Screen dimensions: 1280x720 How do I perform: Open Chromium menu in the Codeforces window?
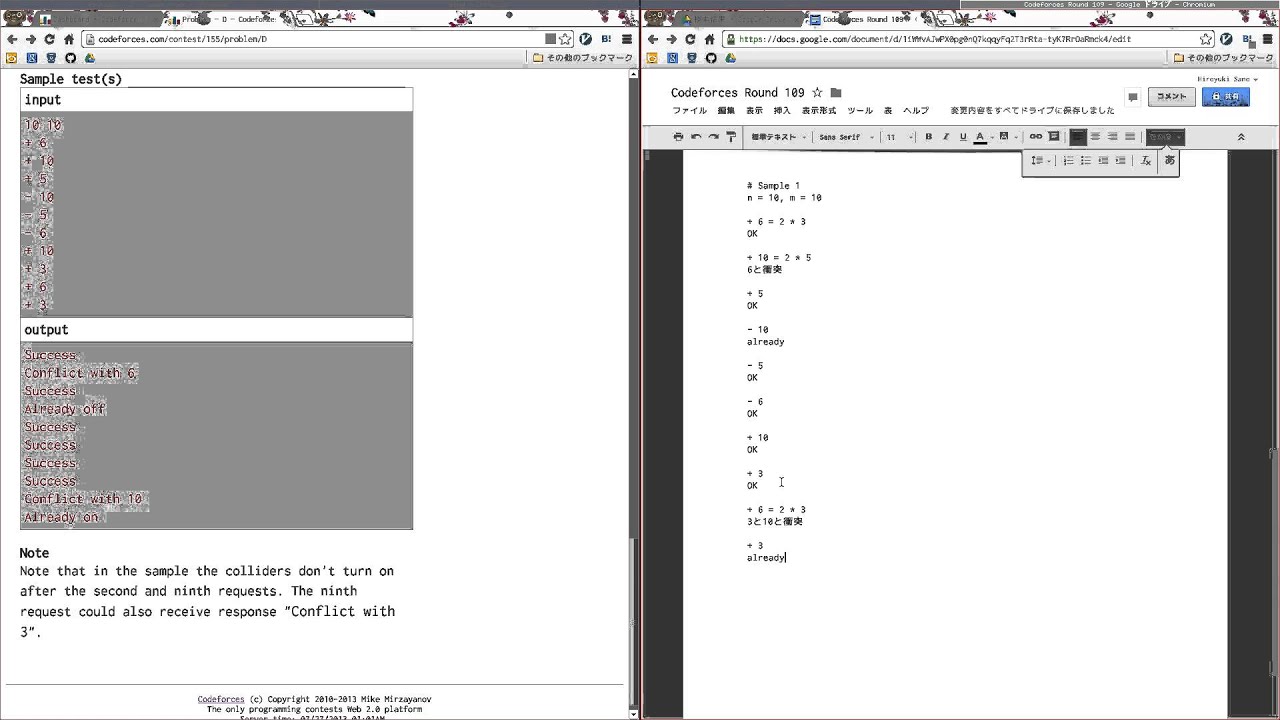[x=627, y=39]
